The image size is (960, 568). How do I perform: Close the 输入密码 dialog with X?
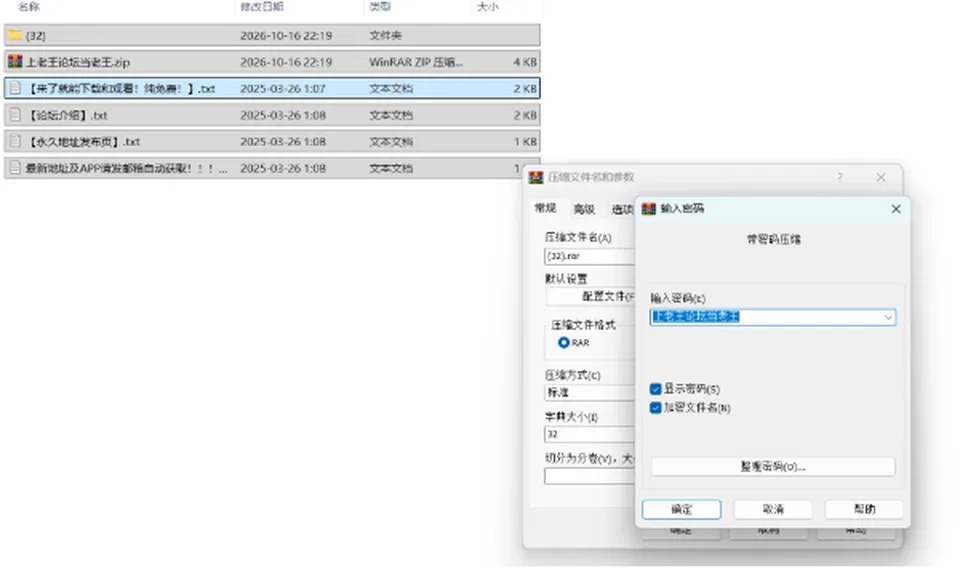896,209
